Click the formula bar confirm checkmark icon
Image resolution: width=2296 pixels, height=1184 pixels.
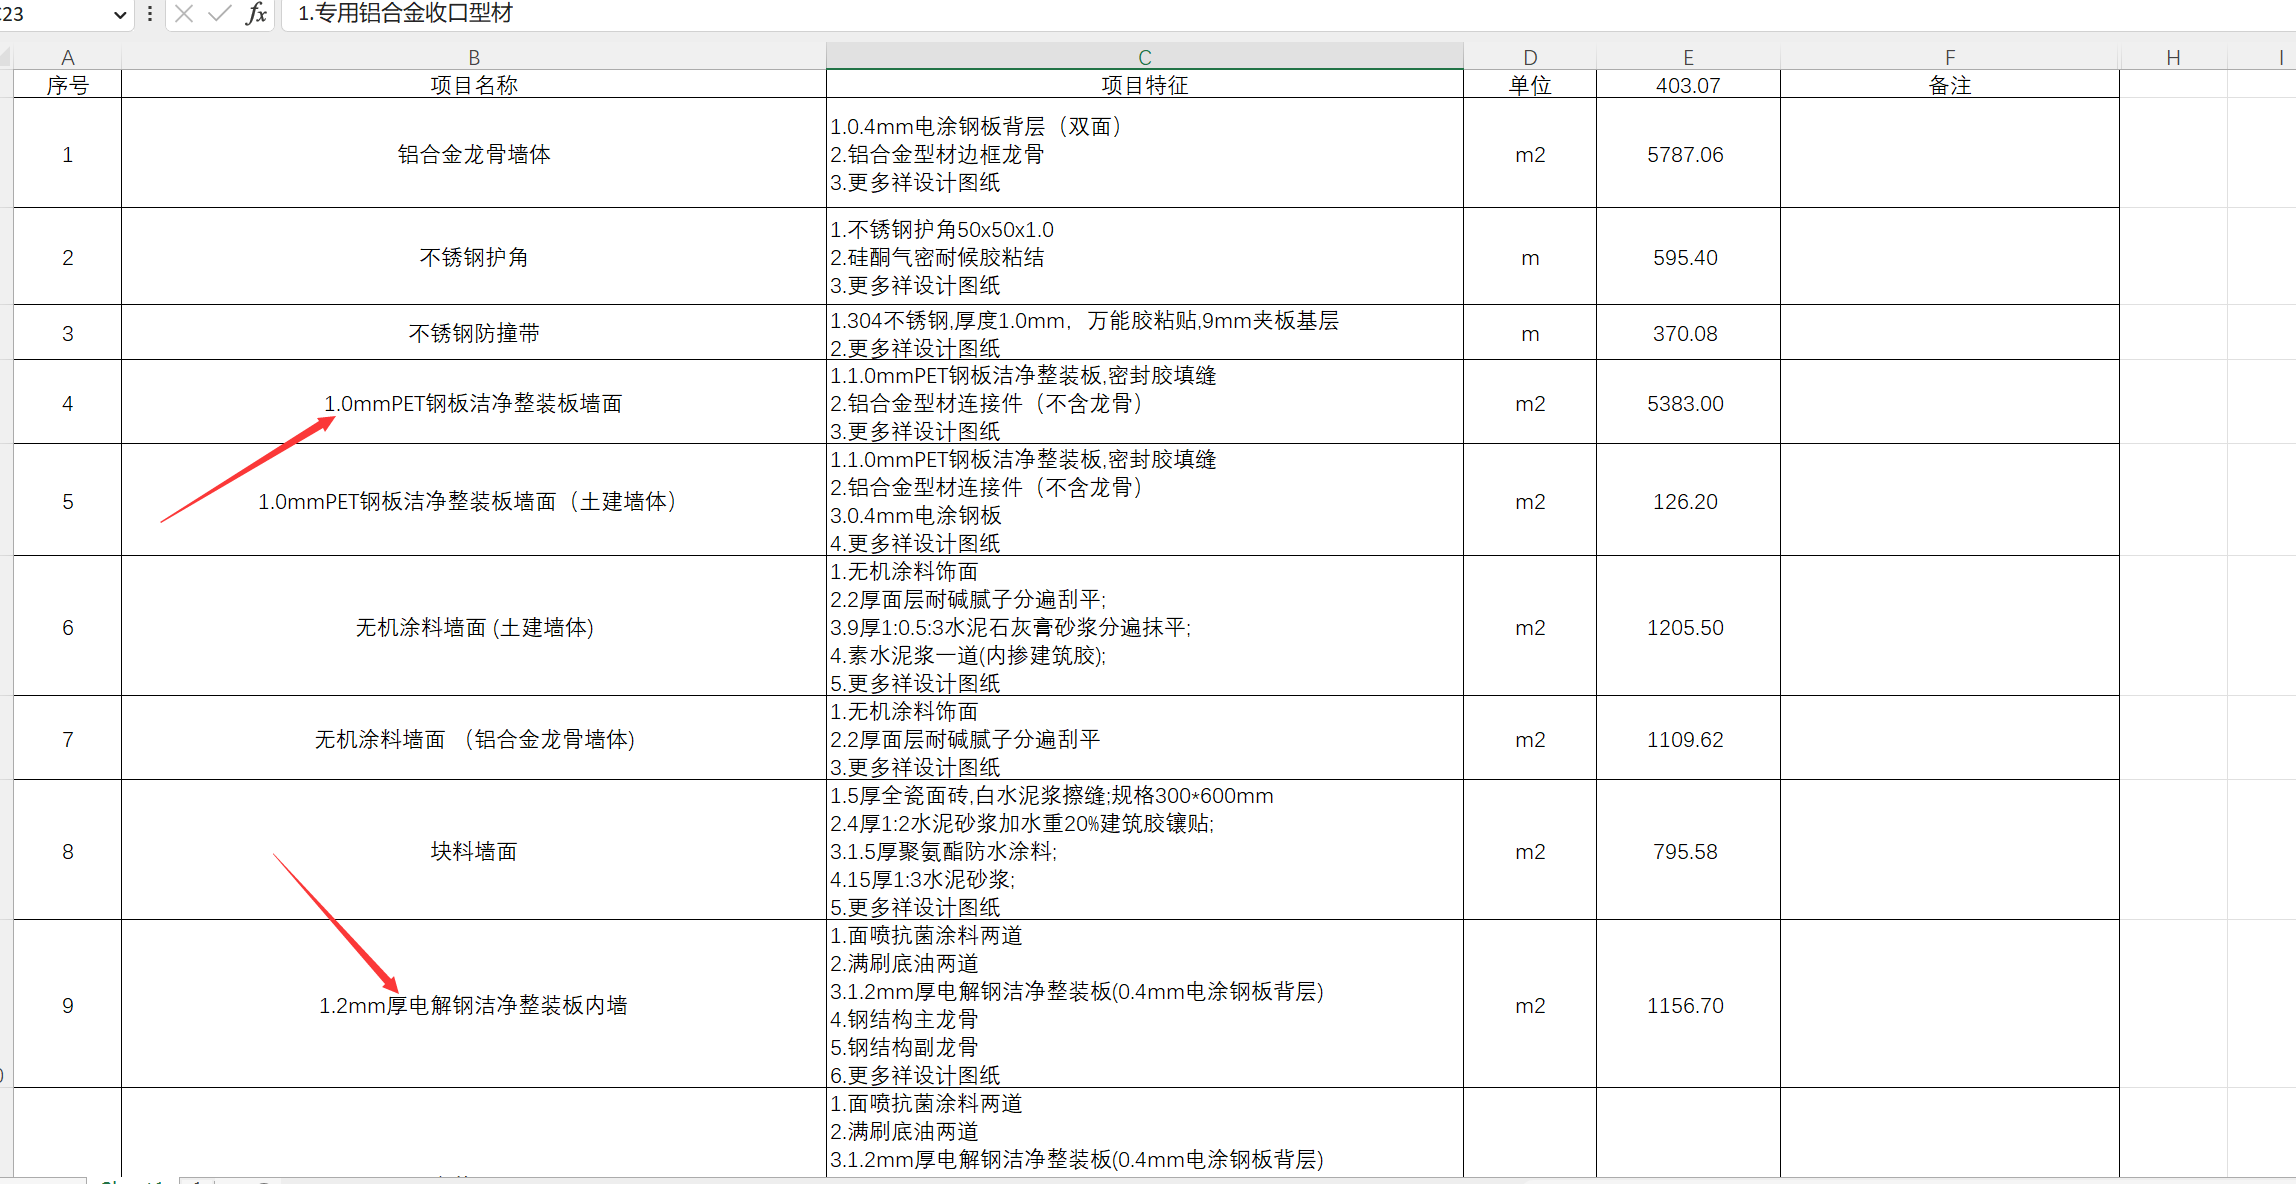pos(219,13)
